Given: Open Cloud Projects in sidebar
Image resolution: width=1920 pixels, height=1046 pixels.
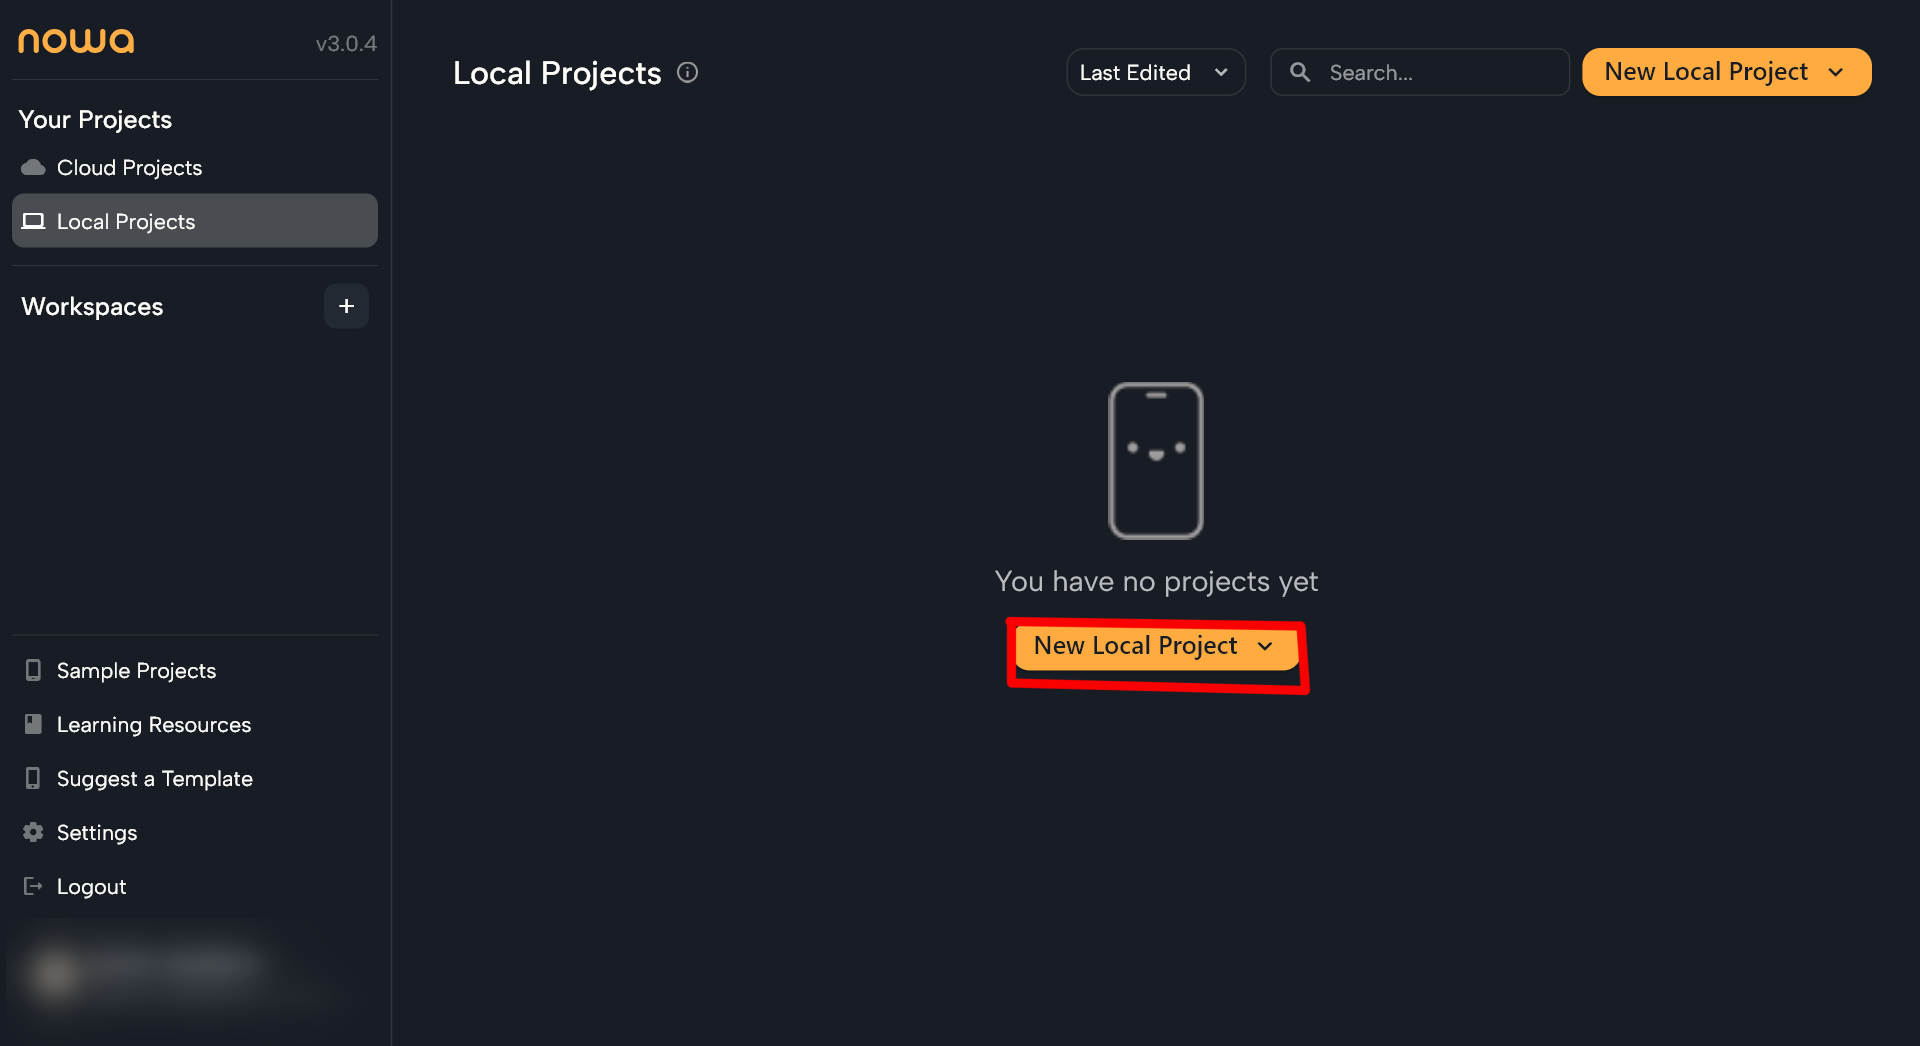Looking at the screenshot, I should pyautogui.click(x=129, y=167).
